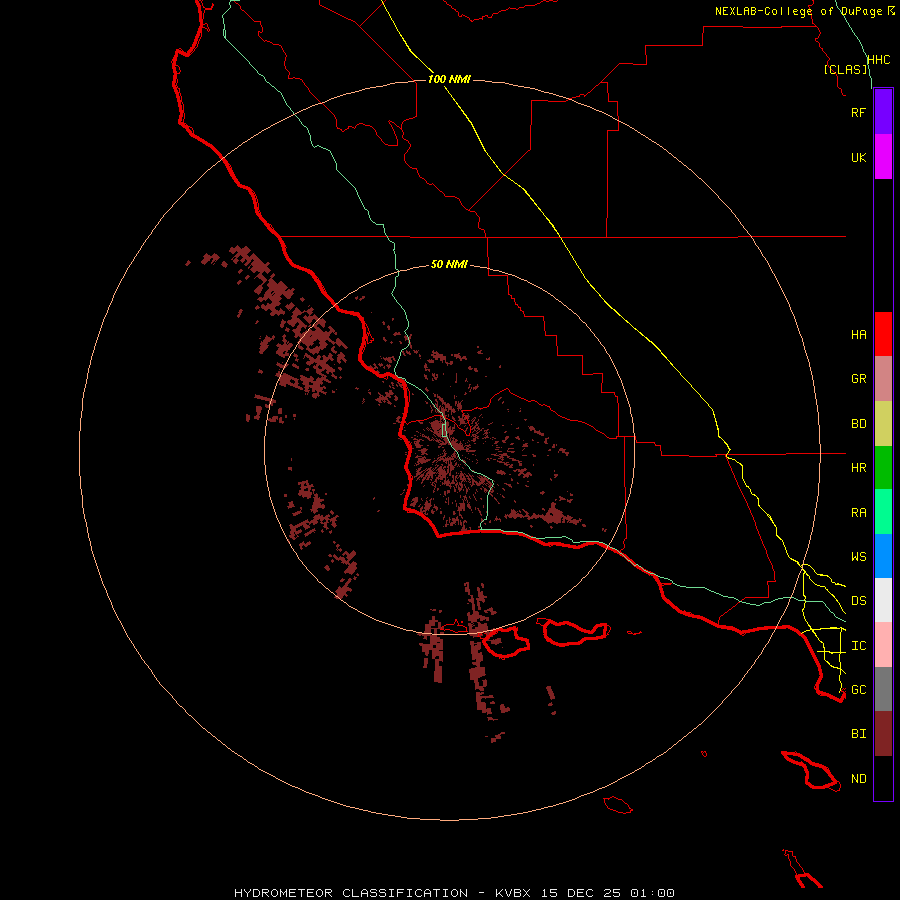Click the 50 NMI range ring label
Image resolution: width=900 pixels, height=900 pixels.
[449, 265]
